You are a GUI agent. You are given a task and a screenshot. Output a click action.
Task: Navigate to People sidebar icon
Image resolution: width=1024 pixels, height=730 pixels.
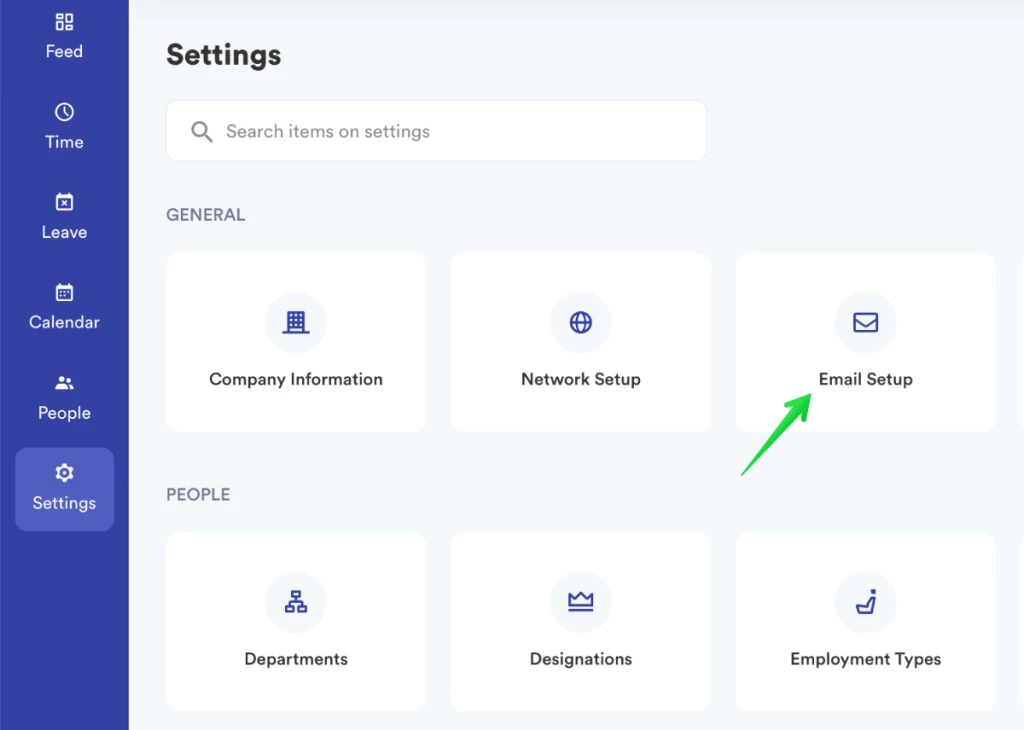pyautogui.click(x=64, y=383)
